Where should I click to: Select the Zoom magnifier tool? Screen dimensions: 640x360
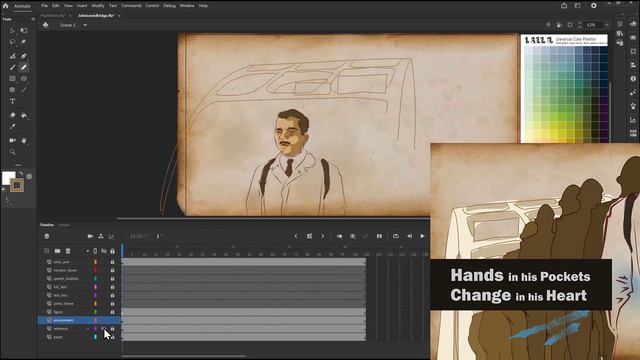coord(12,152)
